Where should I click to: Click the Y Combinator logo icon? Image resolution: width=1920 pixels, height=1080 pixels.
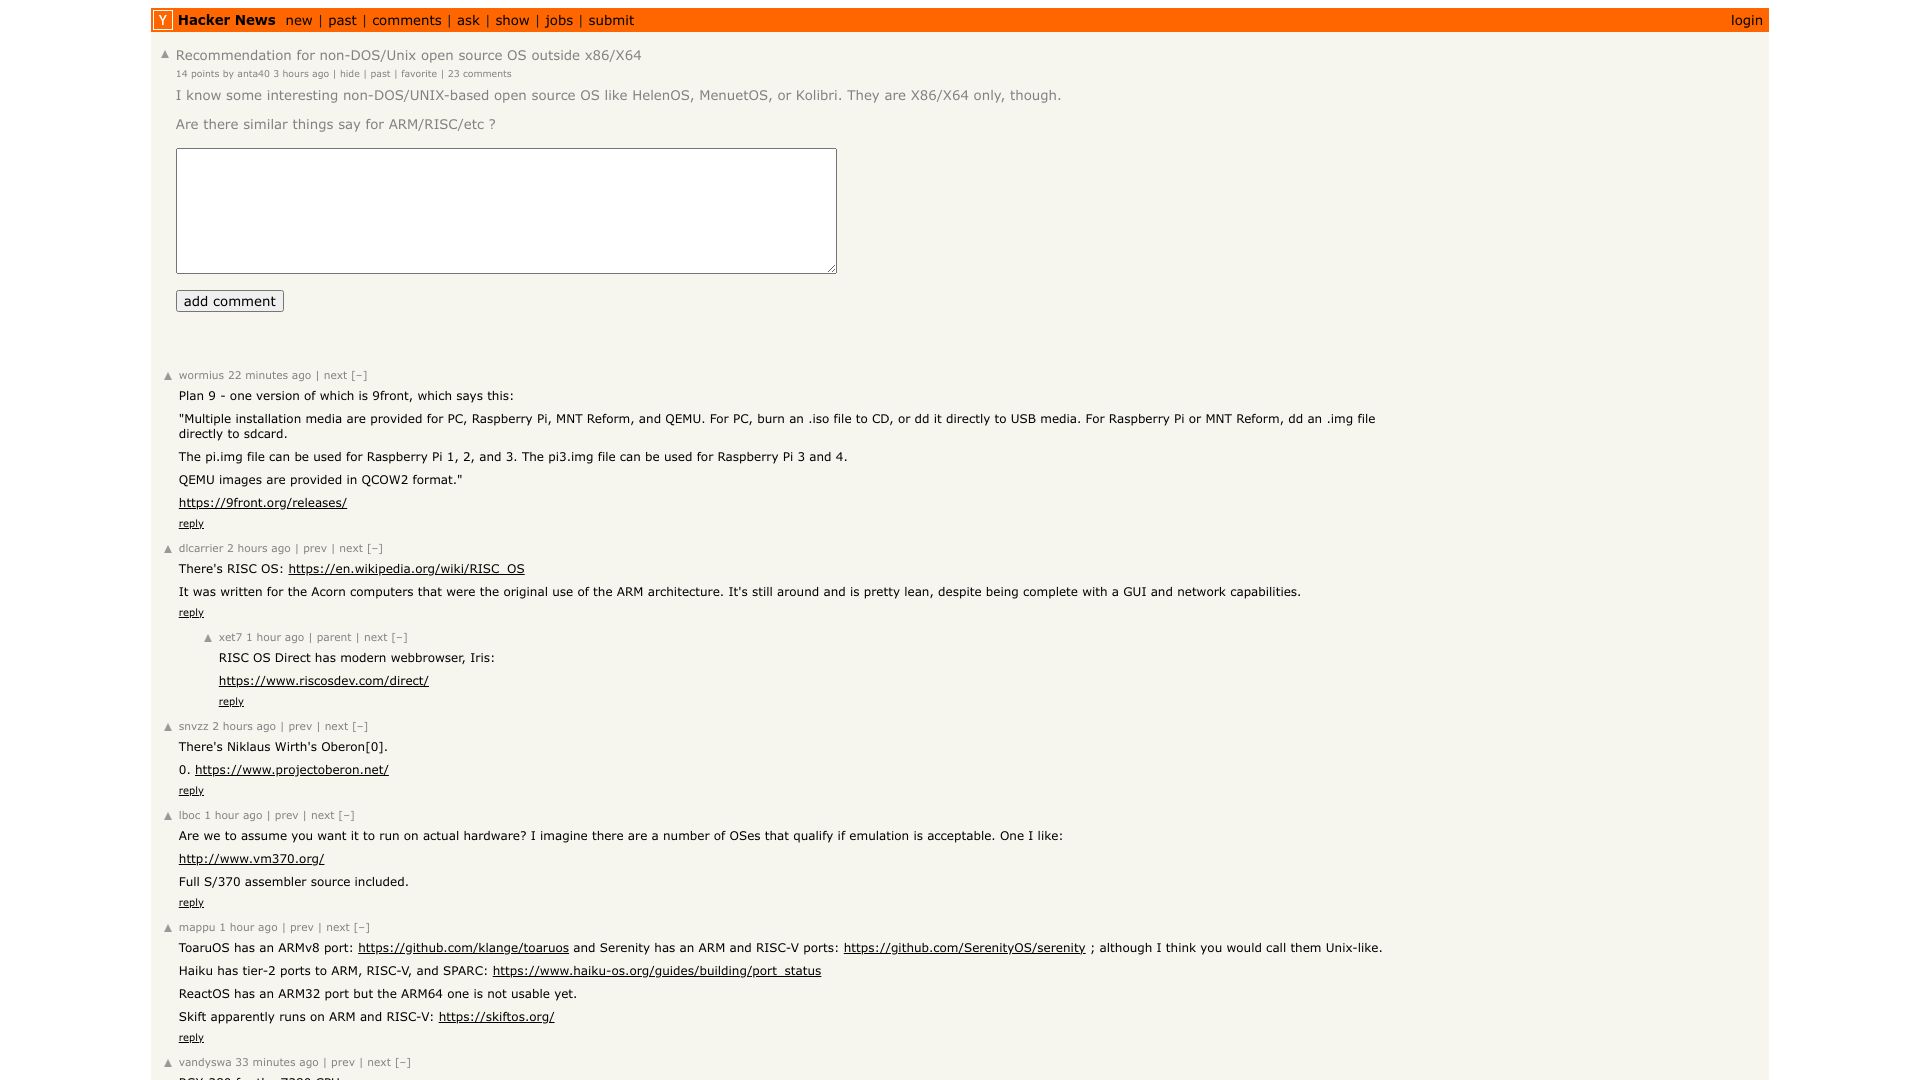[163, 20]
